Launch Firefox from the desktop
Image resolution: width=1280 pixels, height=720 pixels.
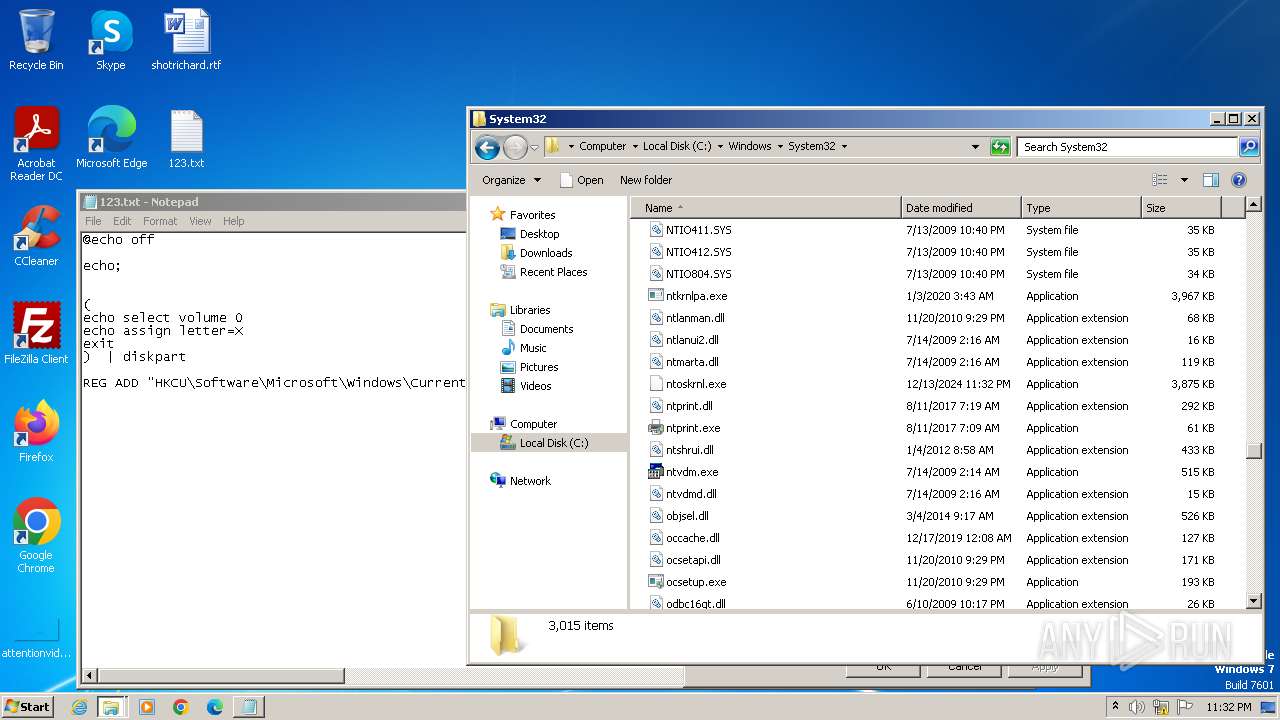point(36,432)
